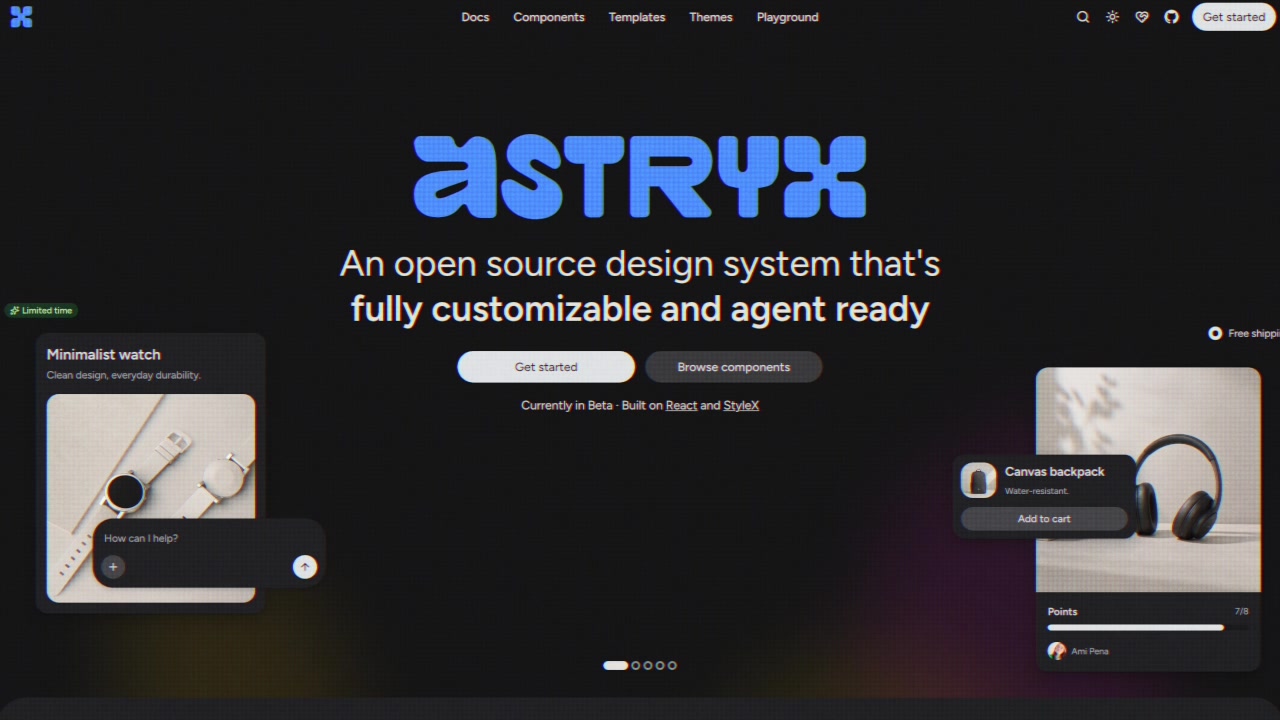The height and width of the screenshot is (720, 1280).
Task: Click the Canvas backpack thumbnail icon
Action: [x=979, y=480]
